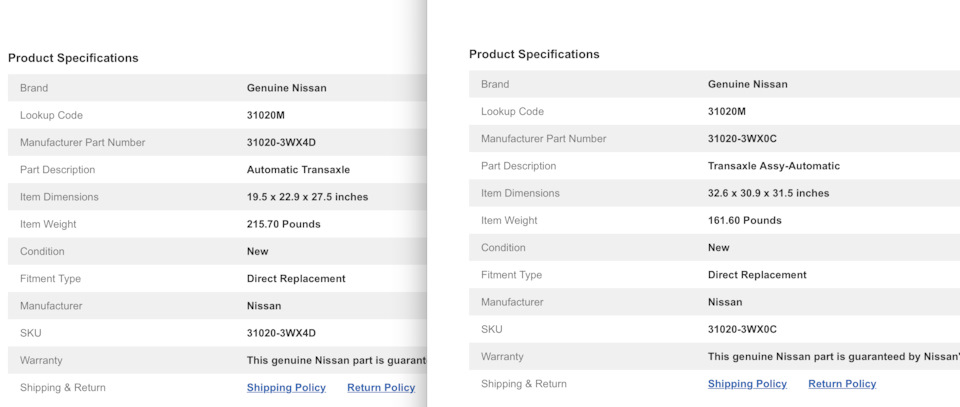
Task: Open Return Policy link in left specifications table
Action: tap(381, 388)
